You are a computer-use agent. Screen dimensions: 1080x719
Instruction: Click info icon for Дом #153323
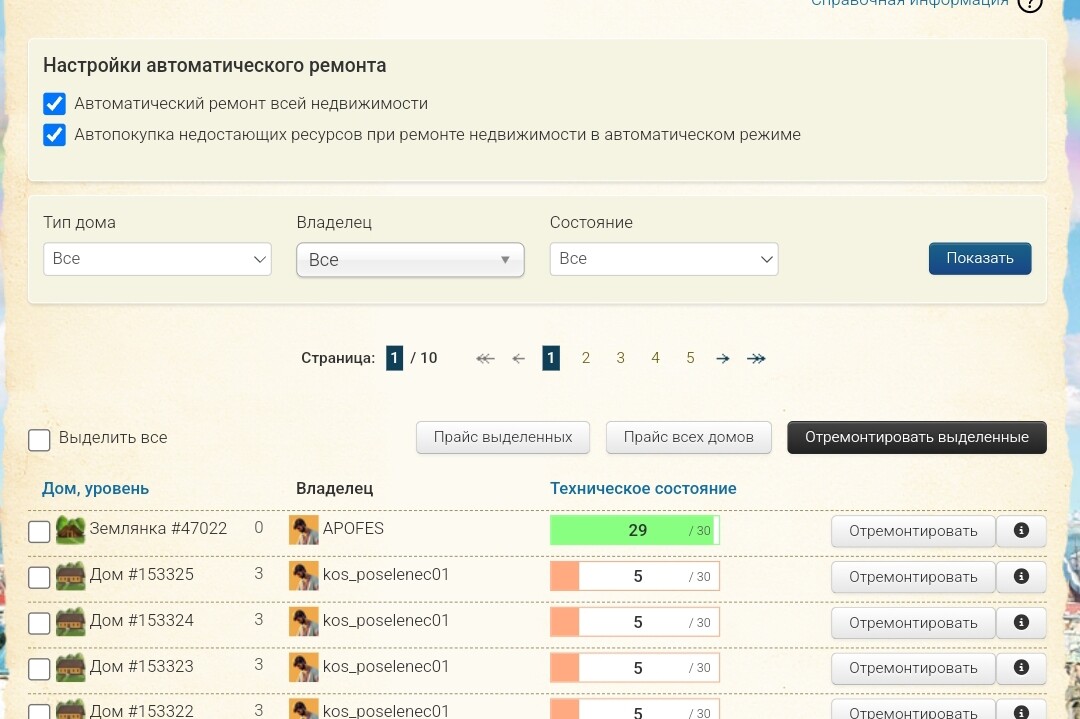[x=1021, y=668]
